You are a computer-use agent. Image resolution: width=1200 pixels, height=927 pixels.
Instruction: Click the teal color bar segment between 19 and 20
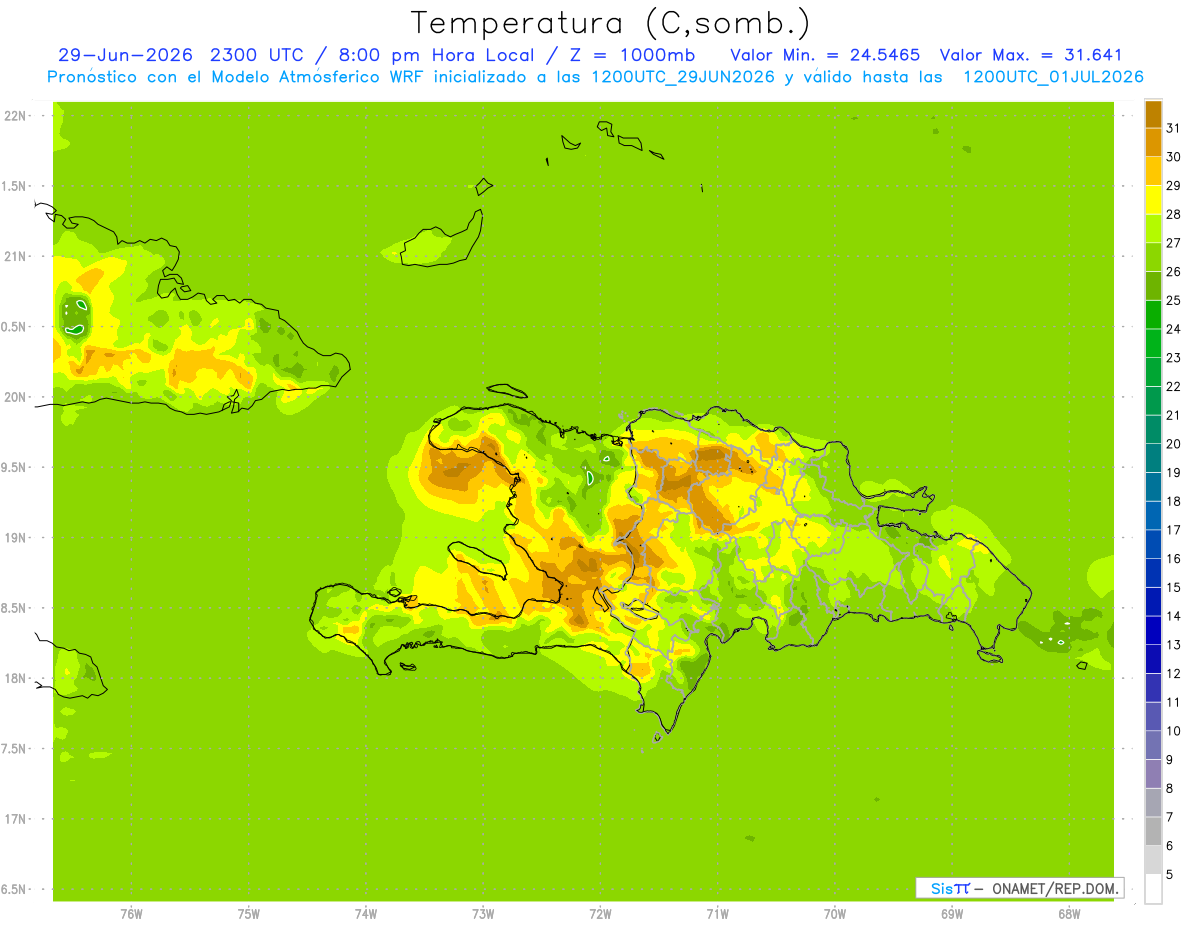(1153, 458)
